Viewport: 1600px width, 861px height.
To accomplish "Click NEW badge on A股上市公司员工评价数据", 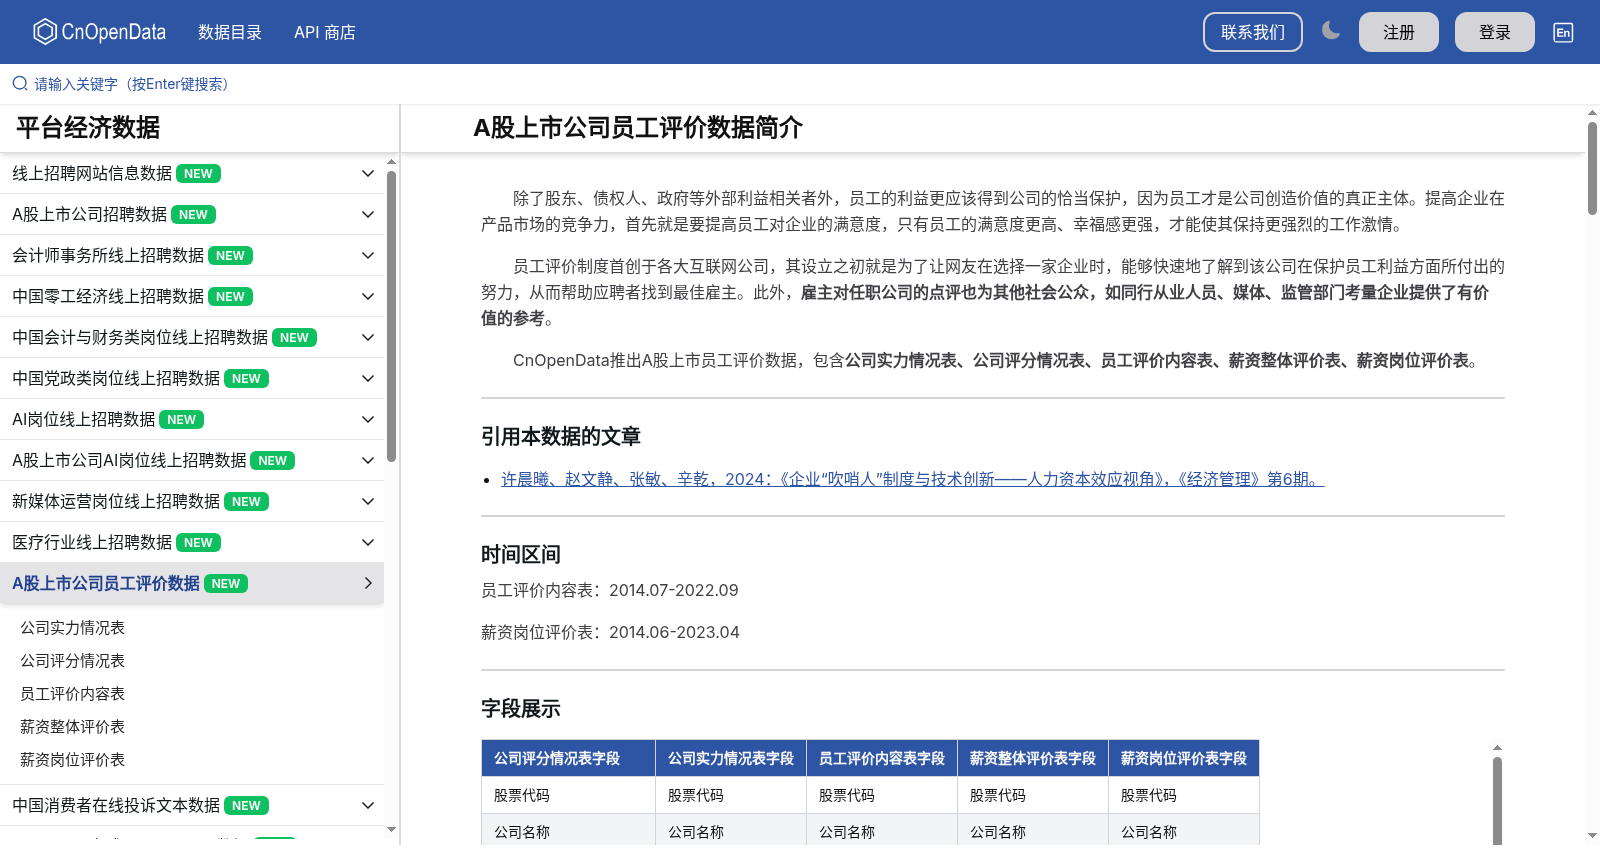I will pos(226,584).
